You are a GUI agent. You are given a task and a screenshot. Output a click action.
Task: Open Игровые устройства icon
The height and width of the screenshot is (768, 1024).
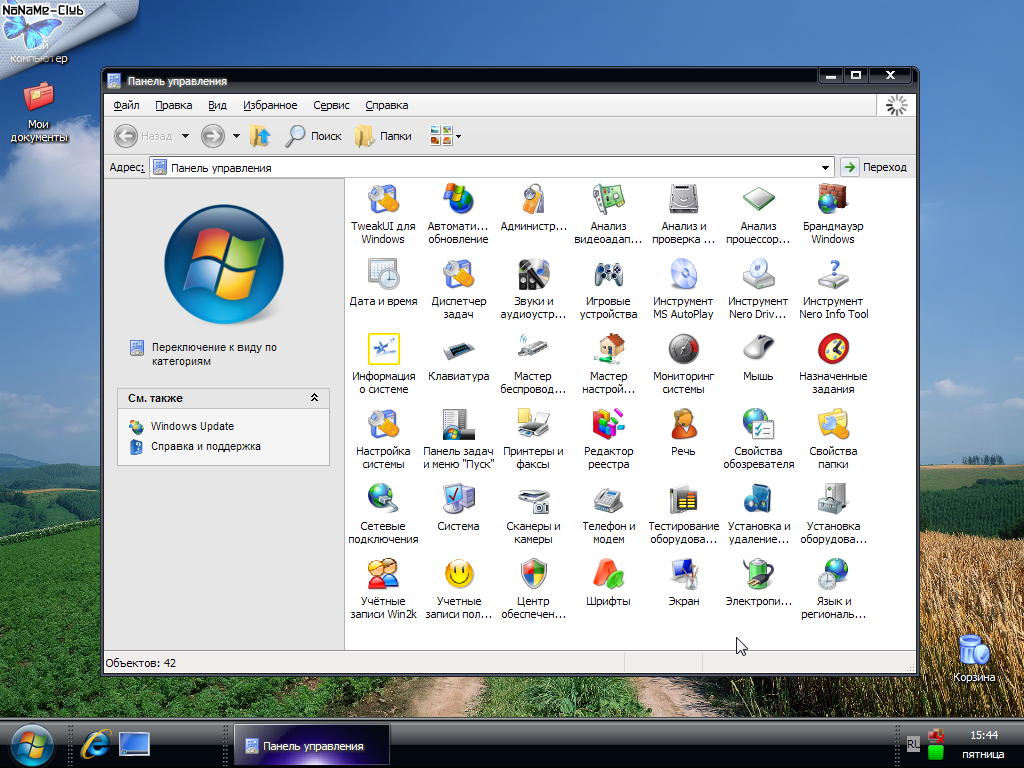(609, 289)
